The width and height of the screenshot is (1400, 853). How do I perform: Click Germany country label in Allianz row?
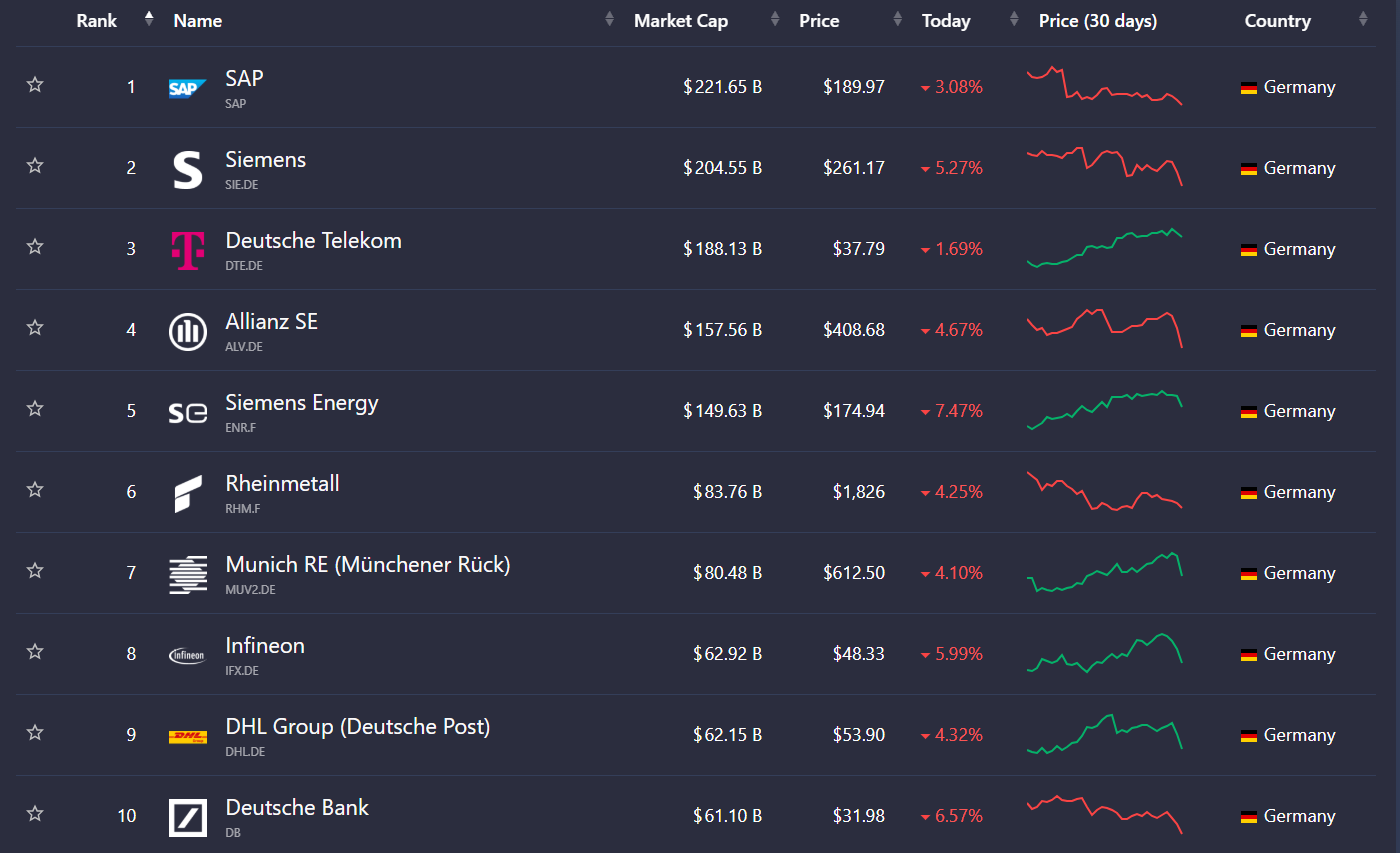click(x=1300, y=331)
